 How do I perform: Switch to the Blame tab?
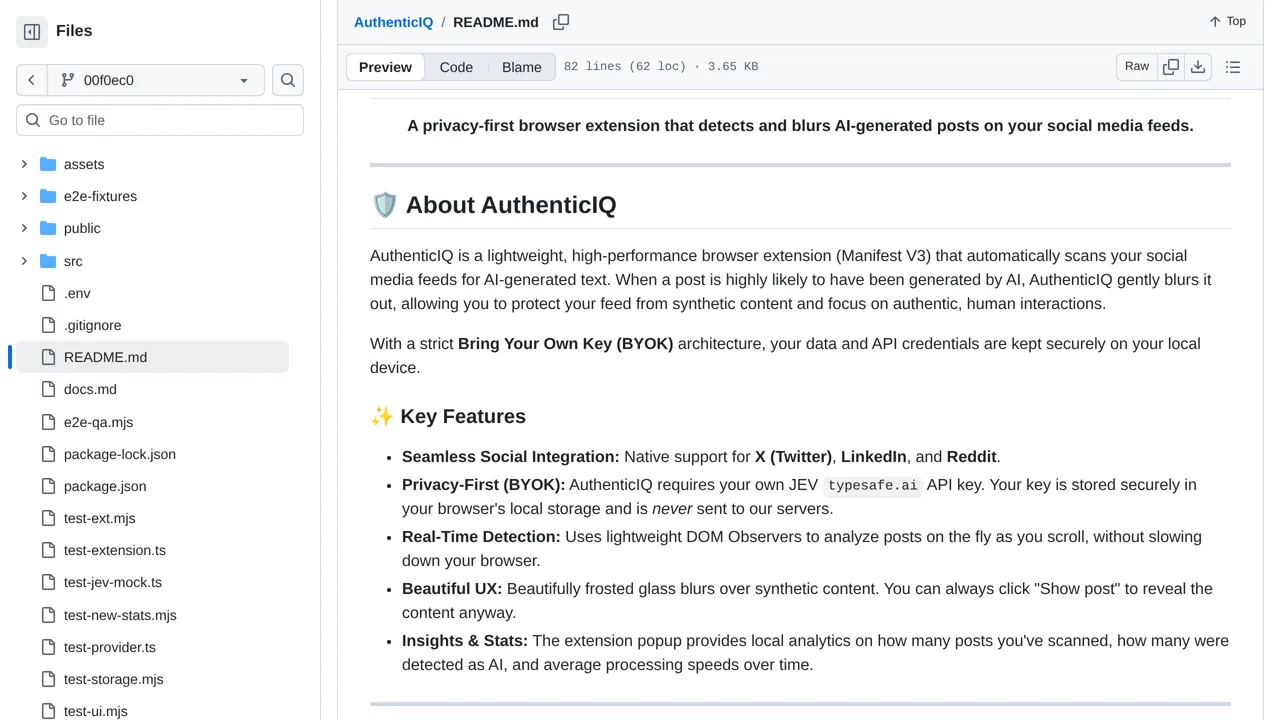(522, 67)
